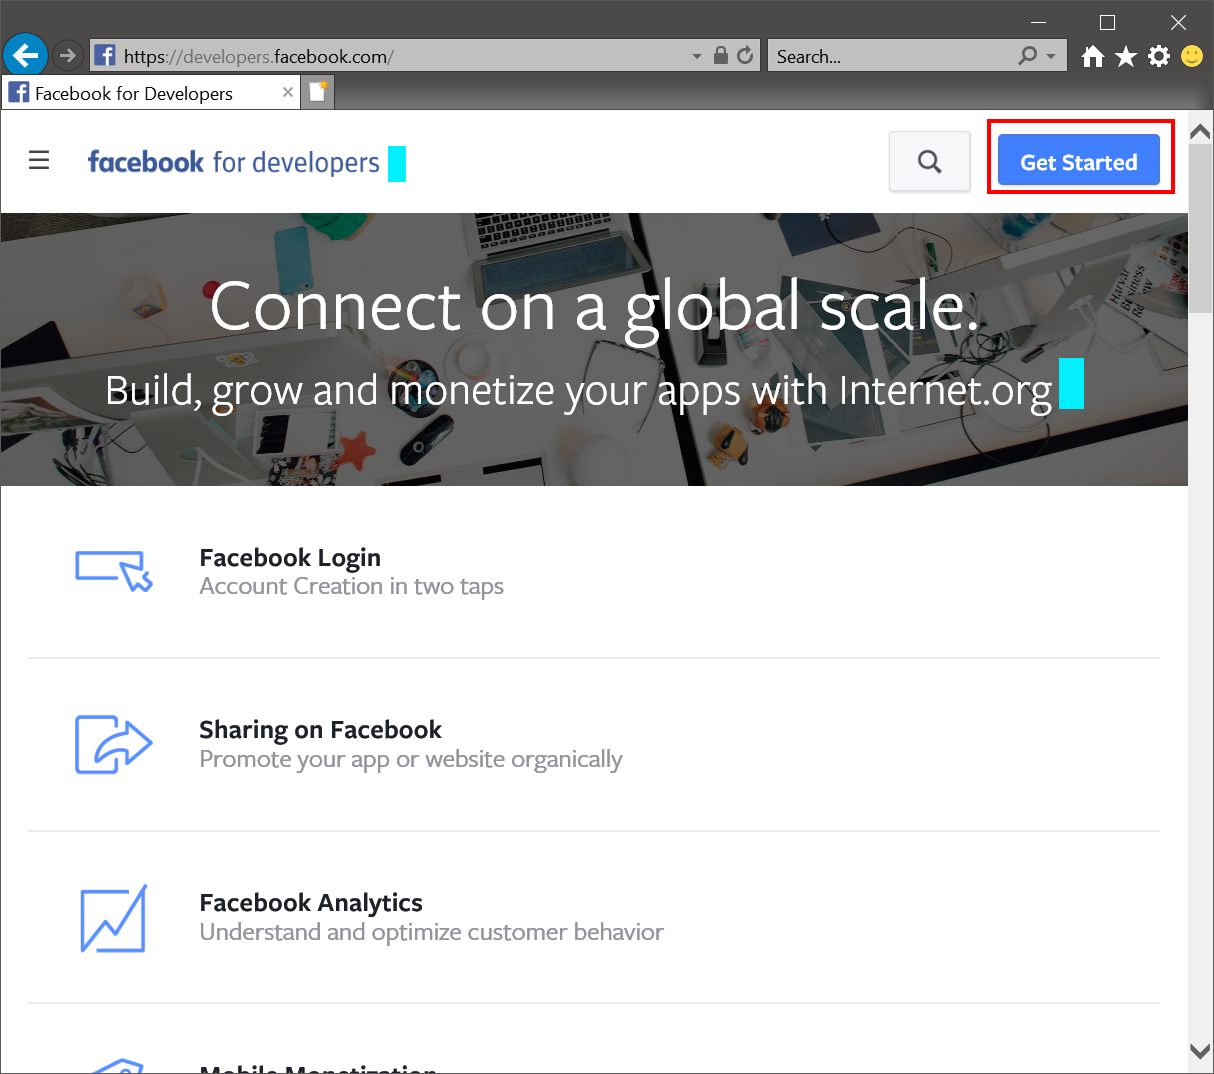Open the hamburger menu on the page
Screen dimensions: 1214x1074
pyautogui.click(x=39, y=160)
